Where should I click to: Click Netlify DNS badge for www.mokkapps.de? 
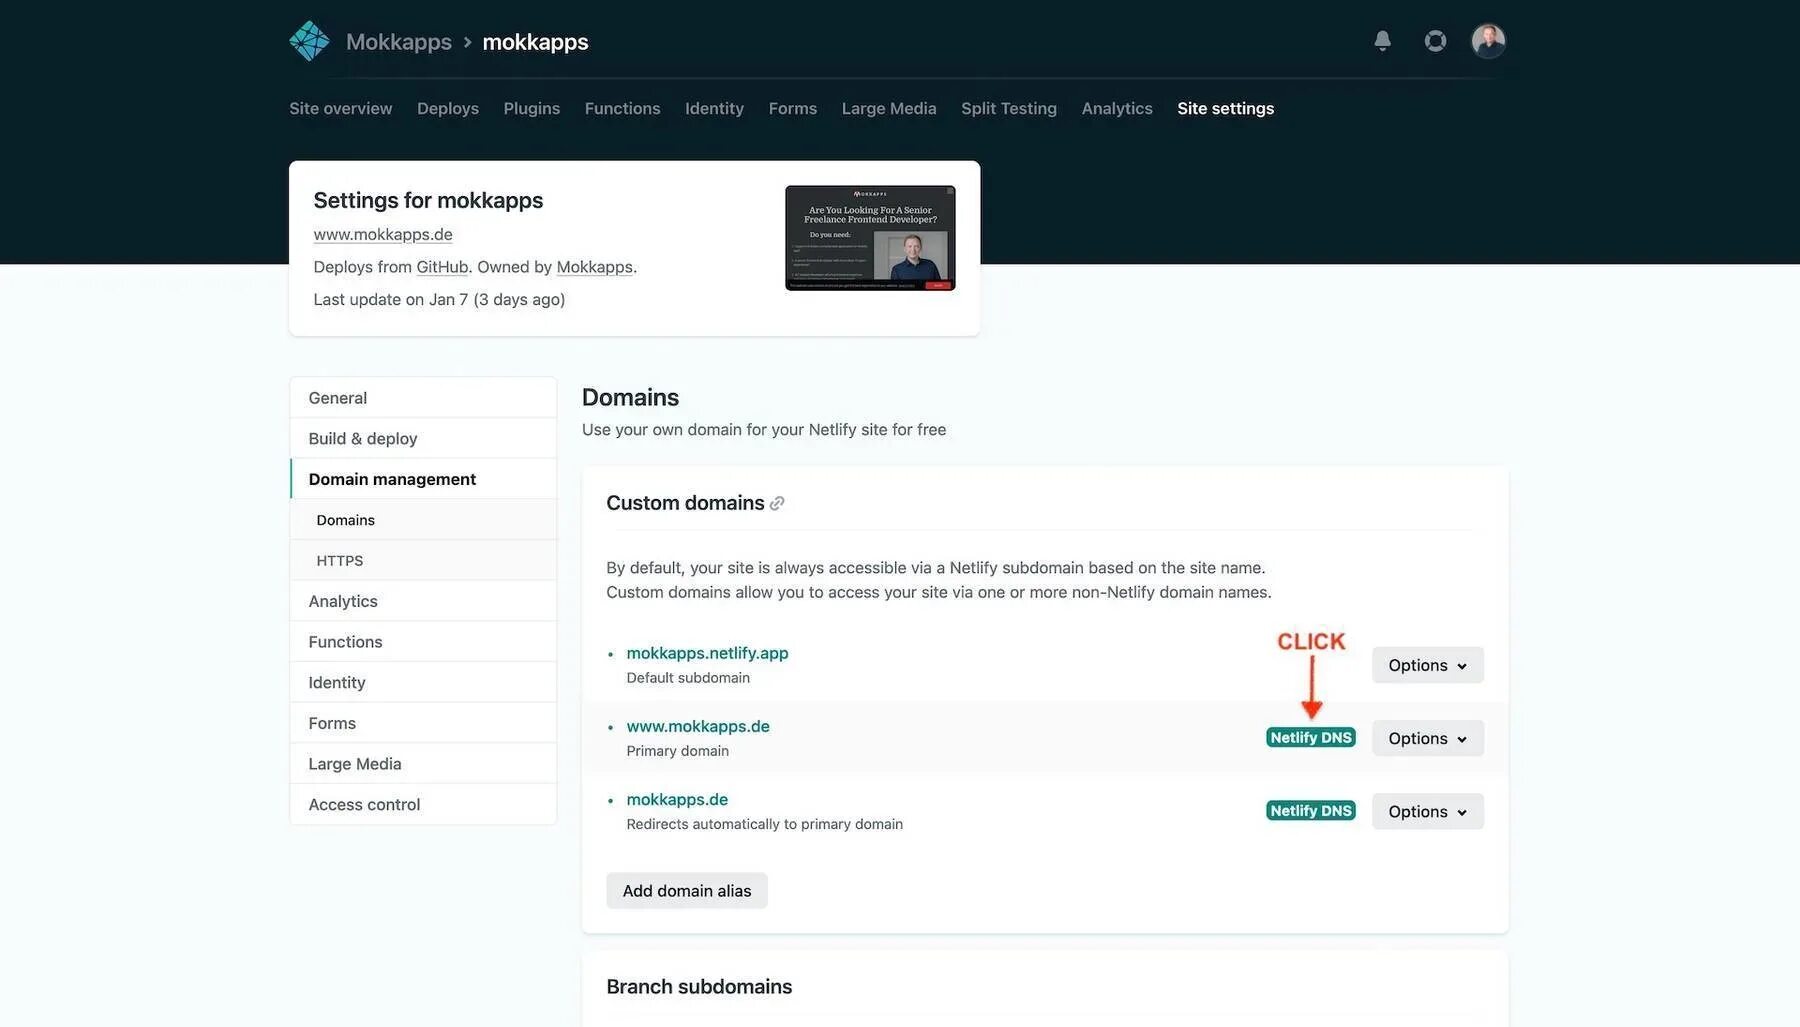pyautogui.click(x=1311, y=738)
